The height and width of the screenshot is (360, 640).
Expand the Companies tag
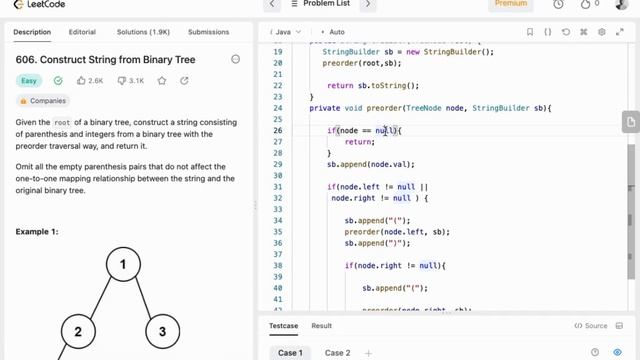(43, 101)
